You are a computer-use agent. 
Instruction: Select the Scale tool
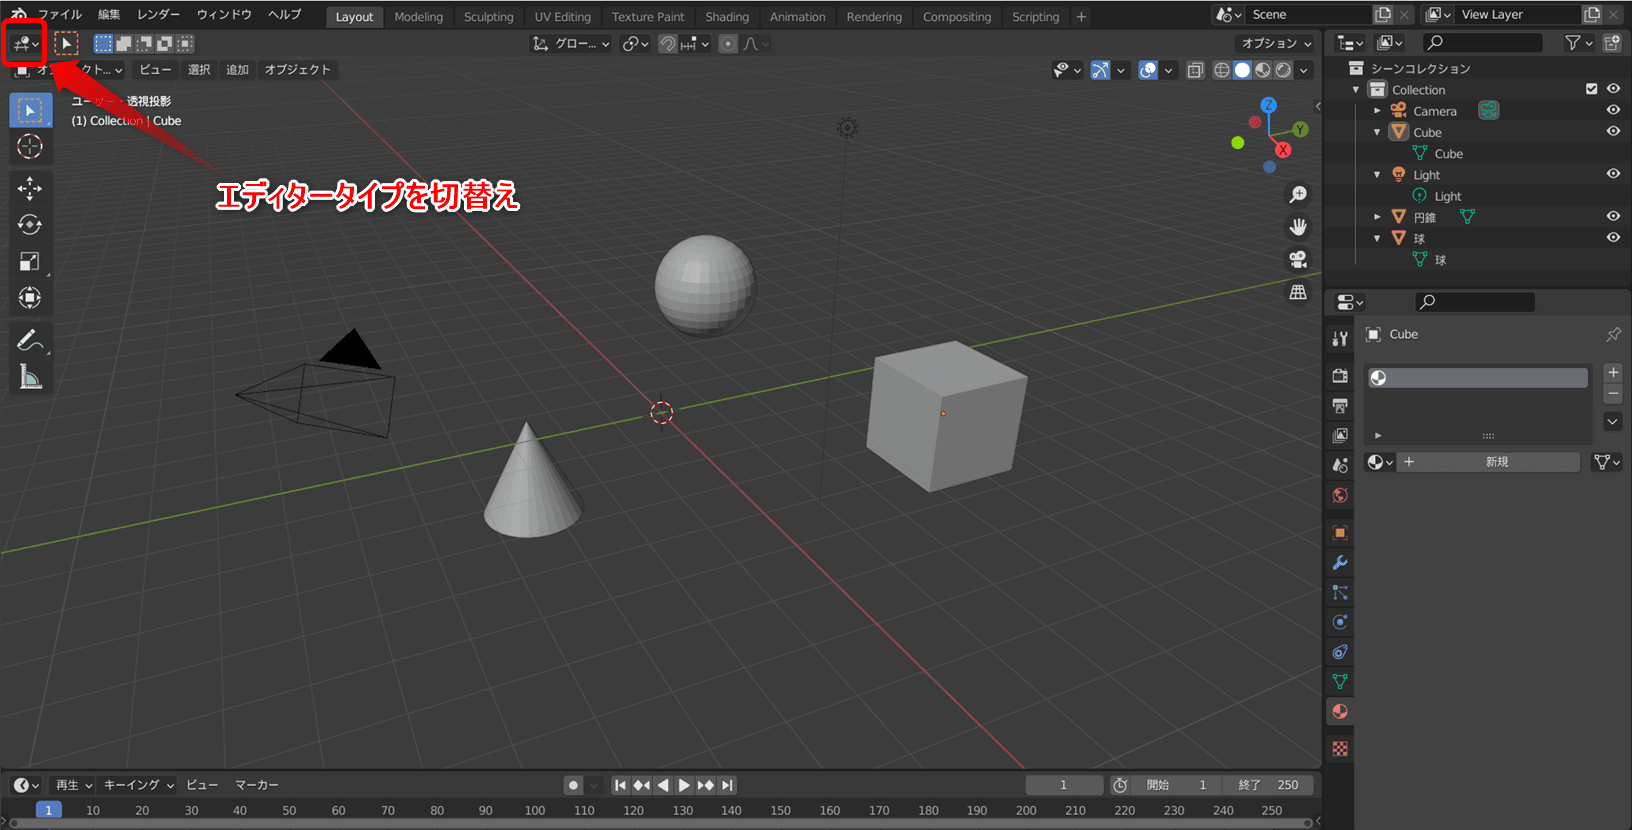pos(30,261)
